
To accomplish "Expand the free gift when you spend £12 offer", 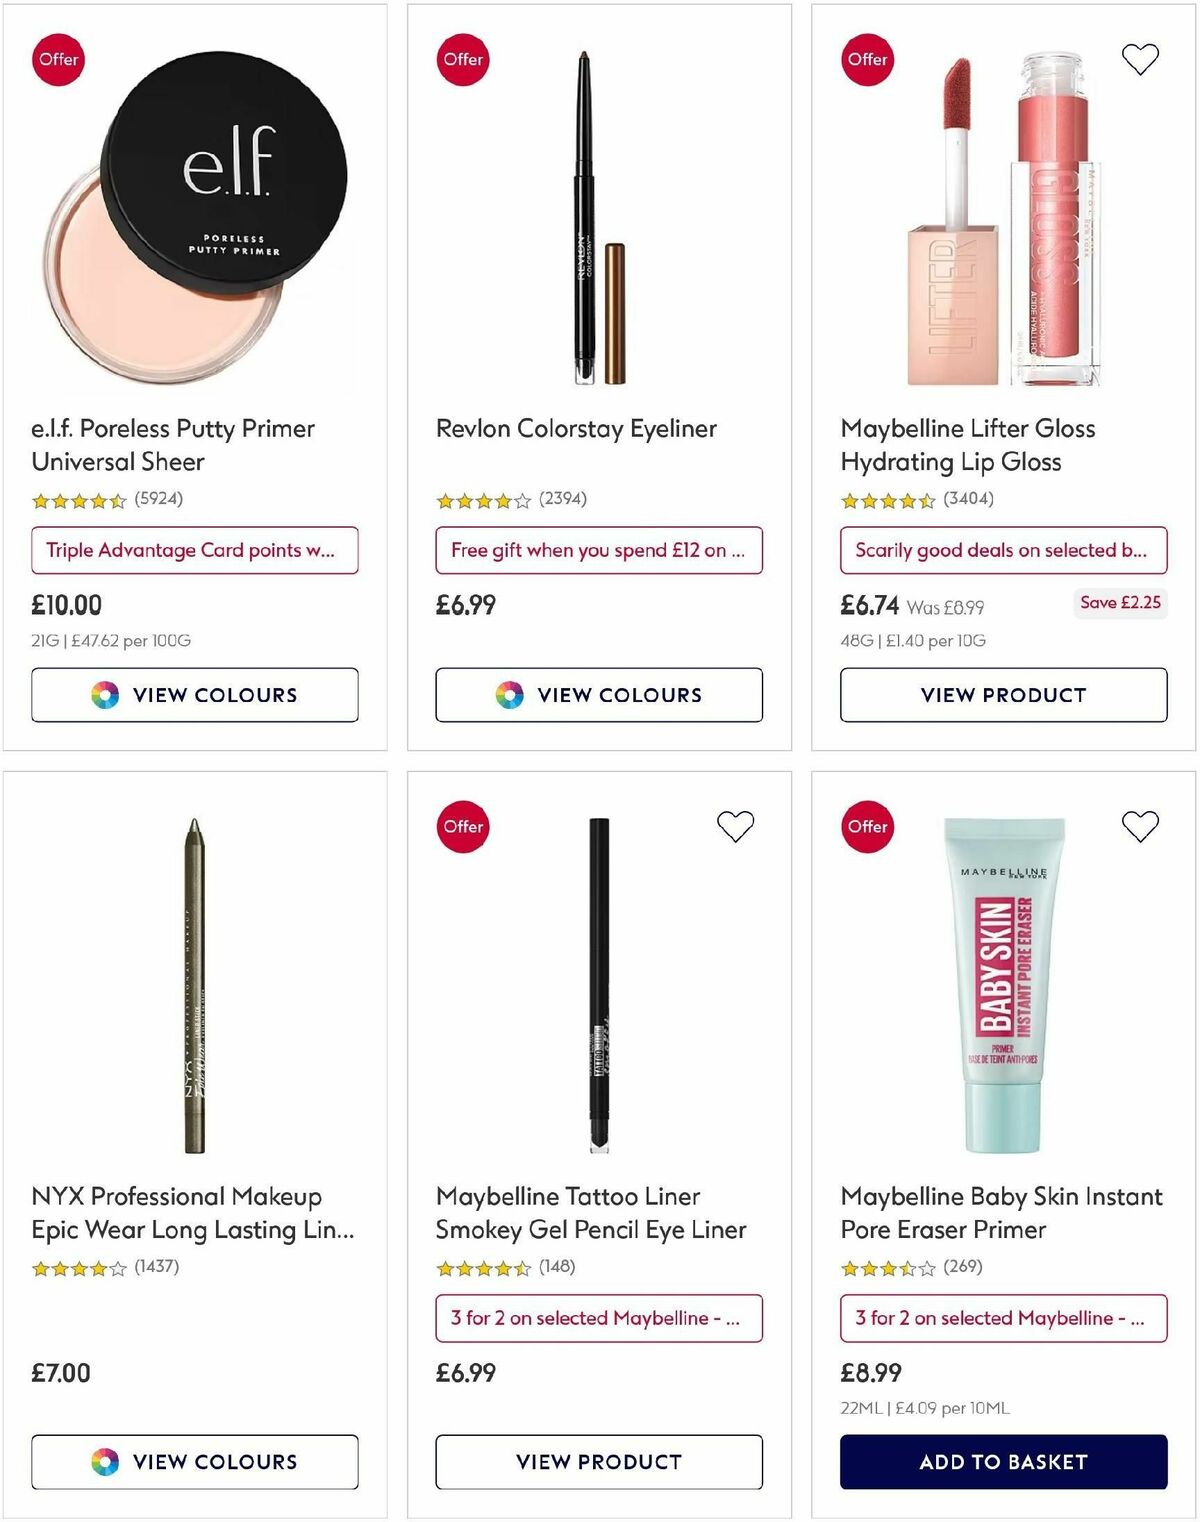I will (599, 550).
